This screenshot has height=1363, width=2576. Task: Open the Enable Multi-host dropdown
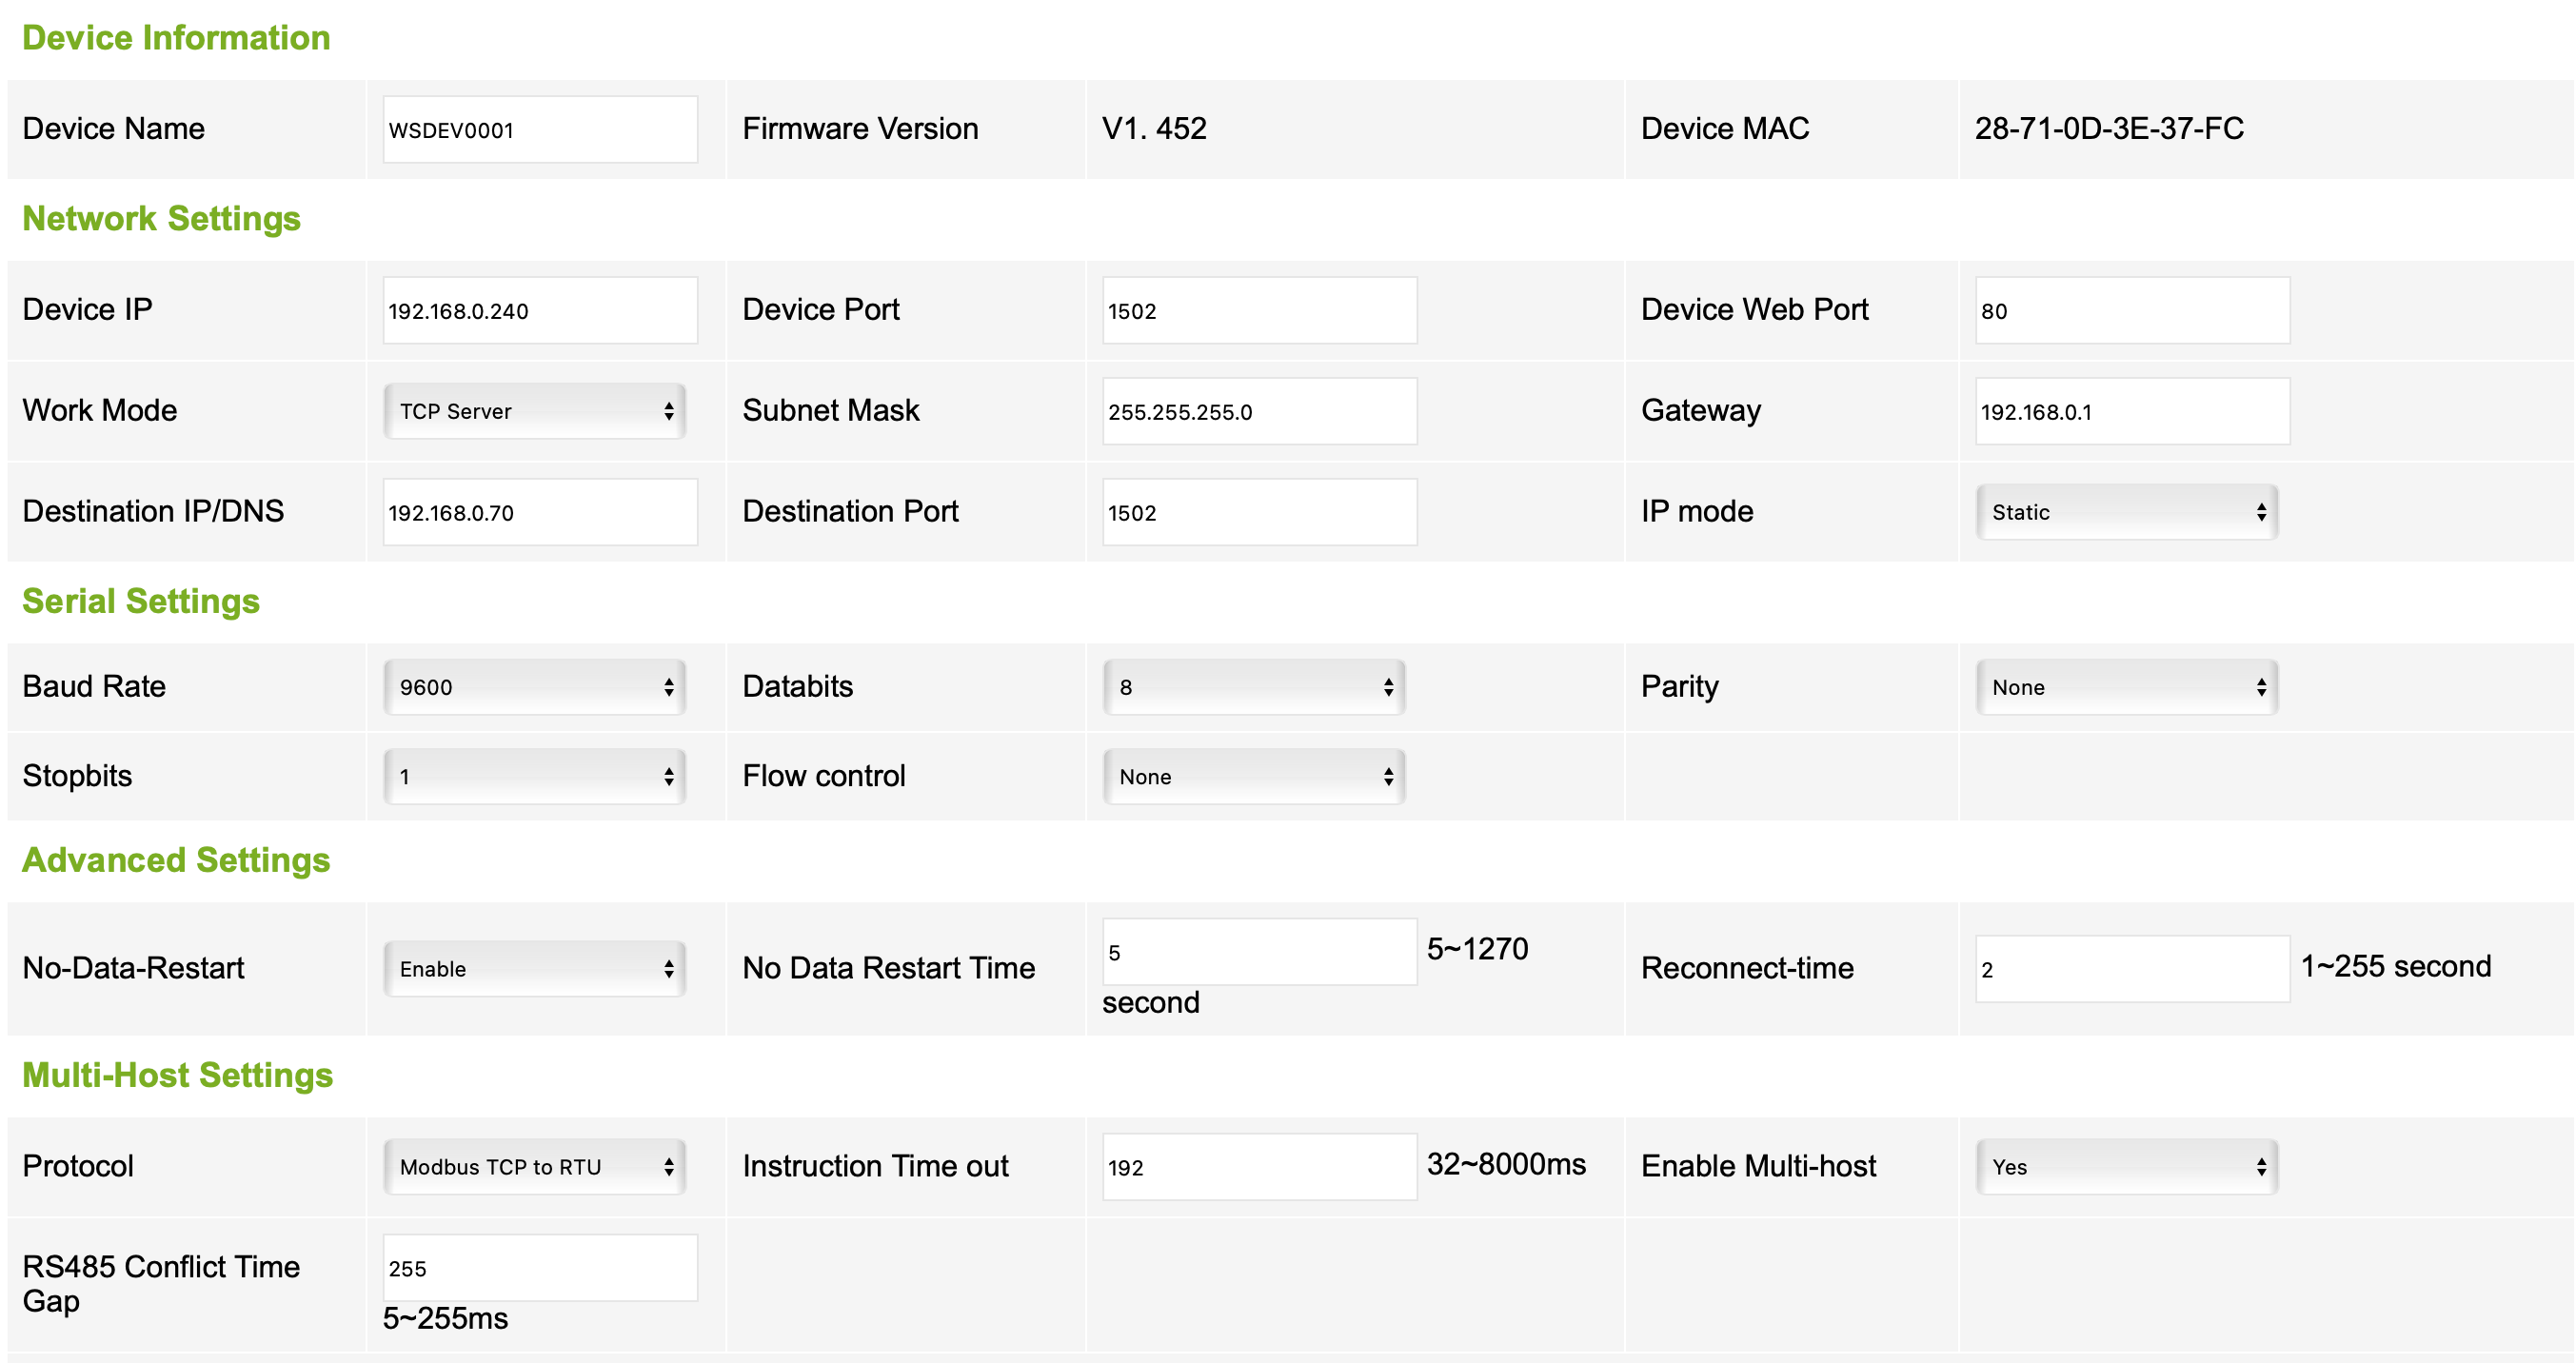(x=2126, y=1166)
